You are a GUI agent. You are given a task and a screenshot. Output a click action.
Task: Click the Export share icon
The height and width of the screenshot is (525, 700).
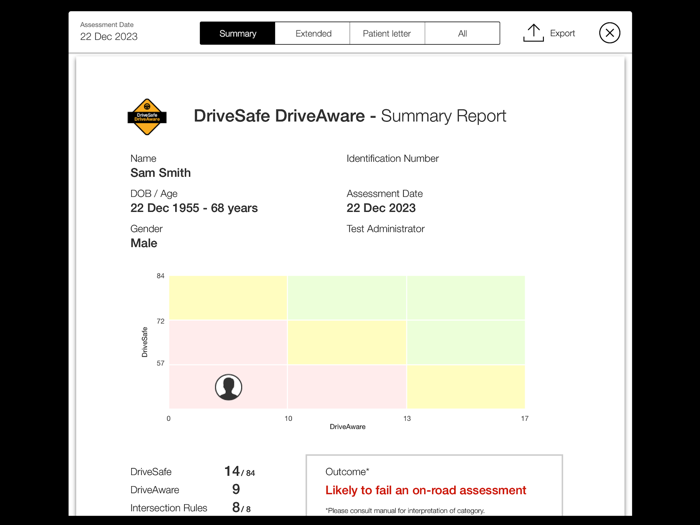pos(533,33)
